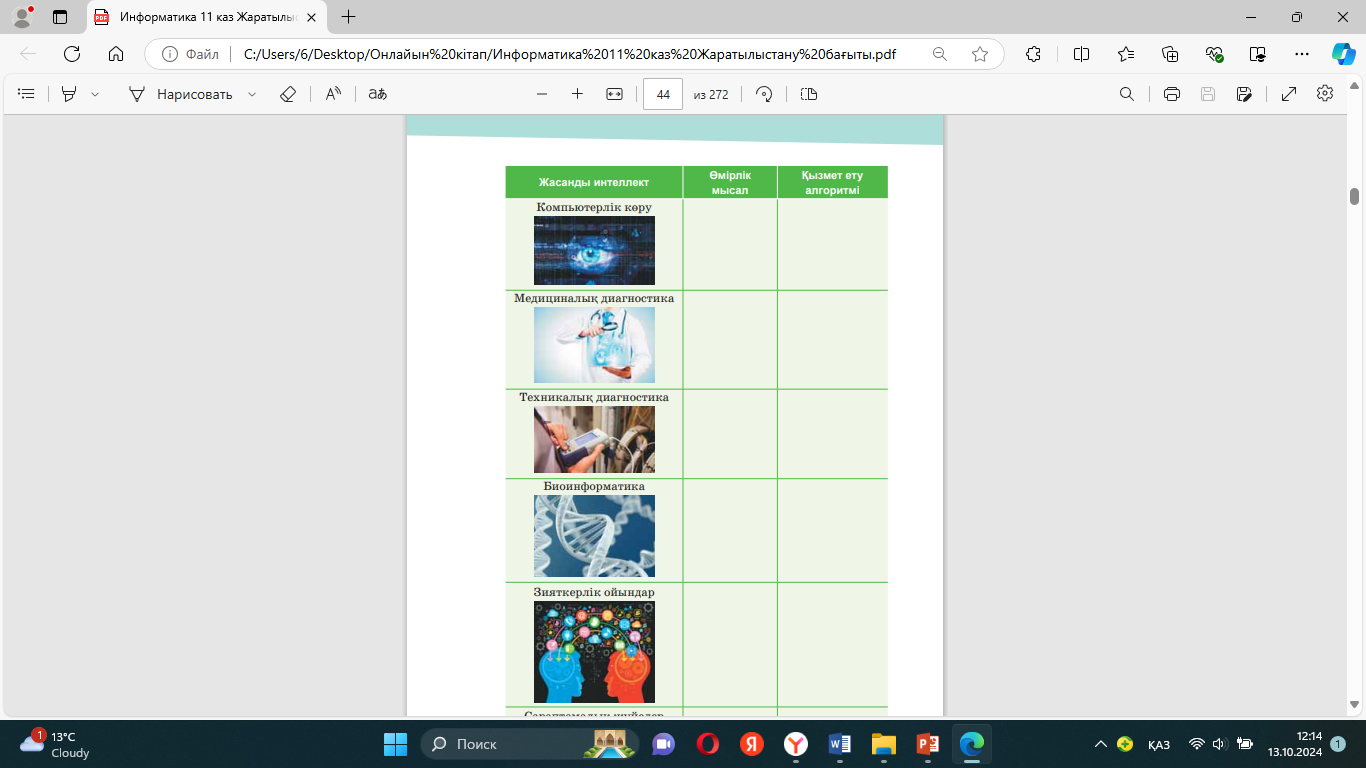Expand highlight color dropdown arrow
This screenshot has height=768, width=1366.
pos(95,94)
